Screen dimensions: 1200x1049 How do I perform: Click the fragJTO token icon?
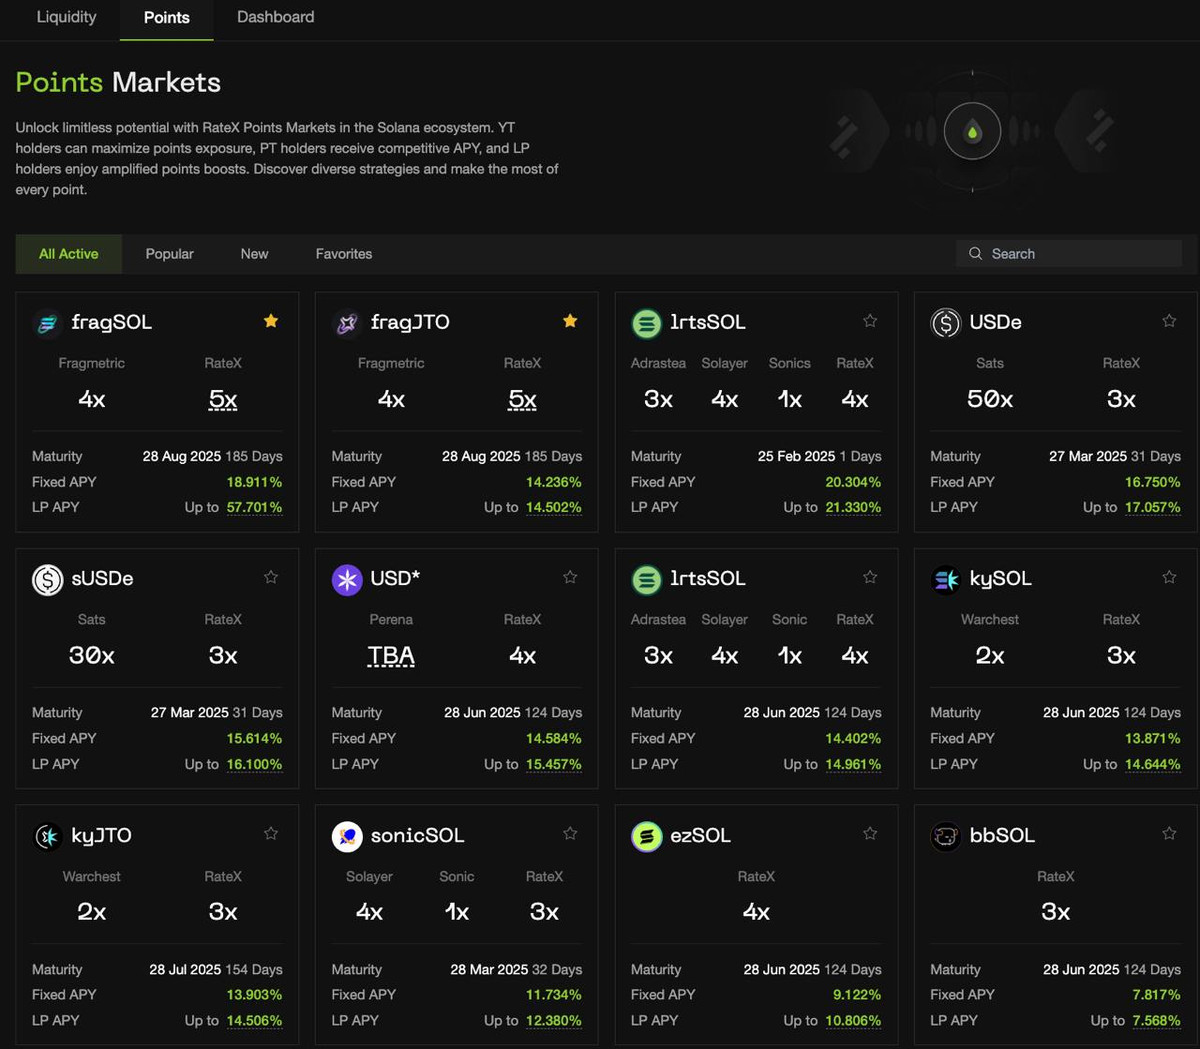coord(347,323)
